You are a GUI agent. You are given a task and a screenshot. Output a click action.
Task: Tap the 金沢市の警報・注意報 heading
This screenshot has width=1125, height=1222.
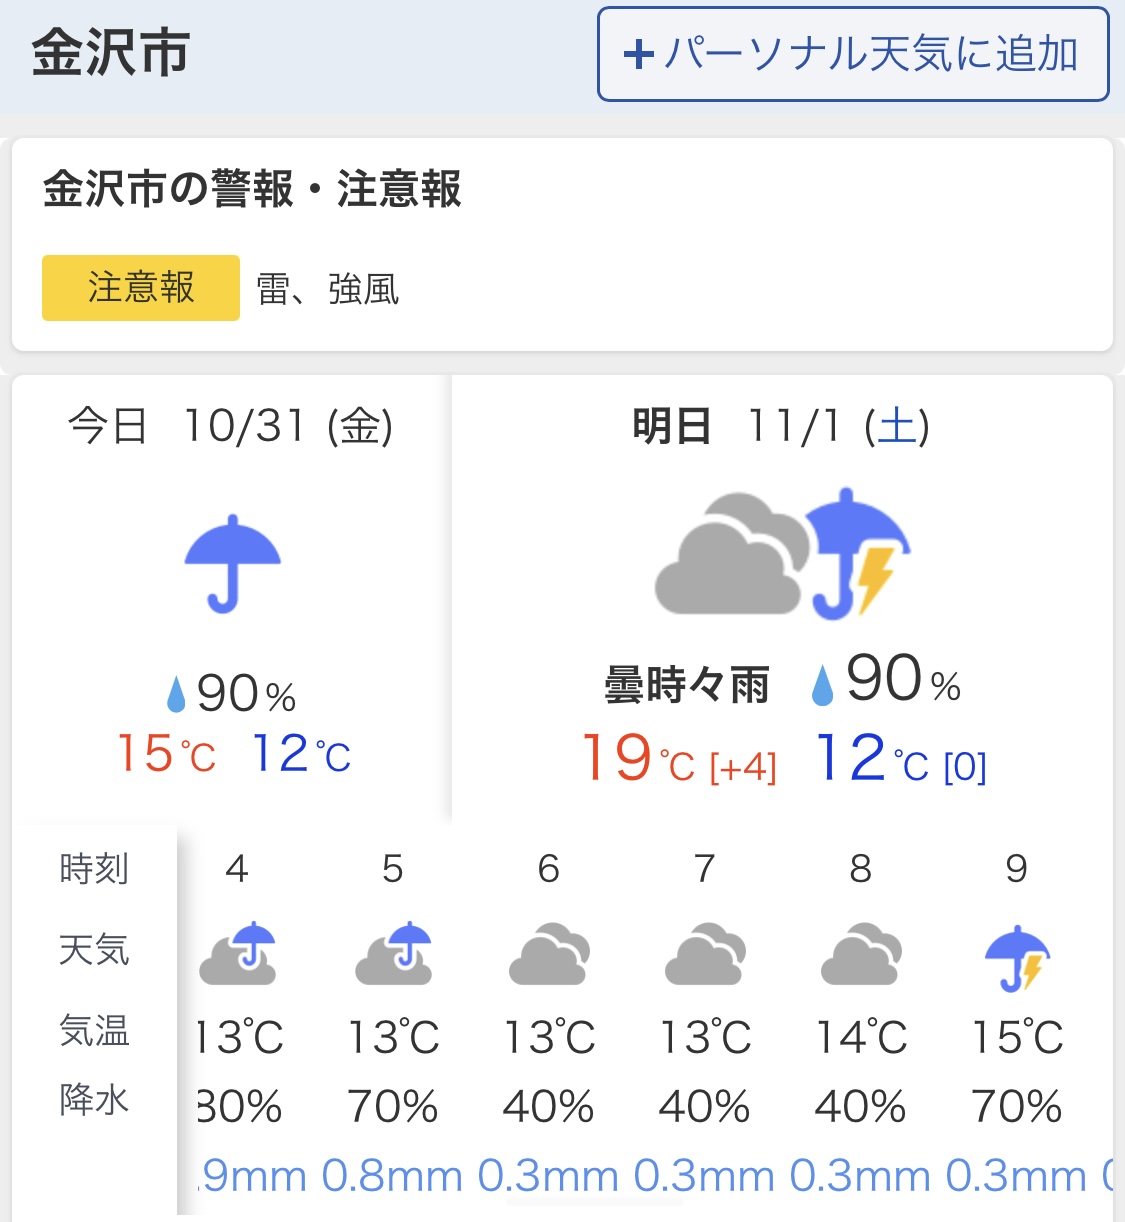(252, 189)
